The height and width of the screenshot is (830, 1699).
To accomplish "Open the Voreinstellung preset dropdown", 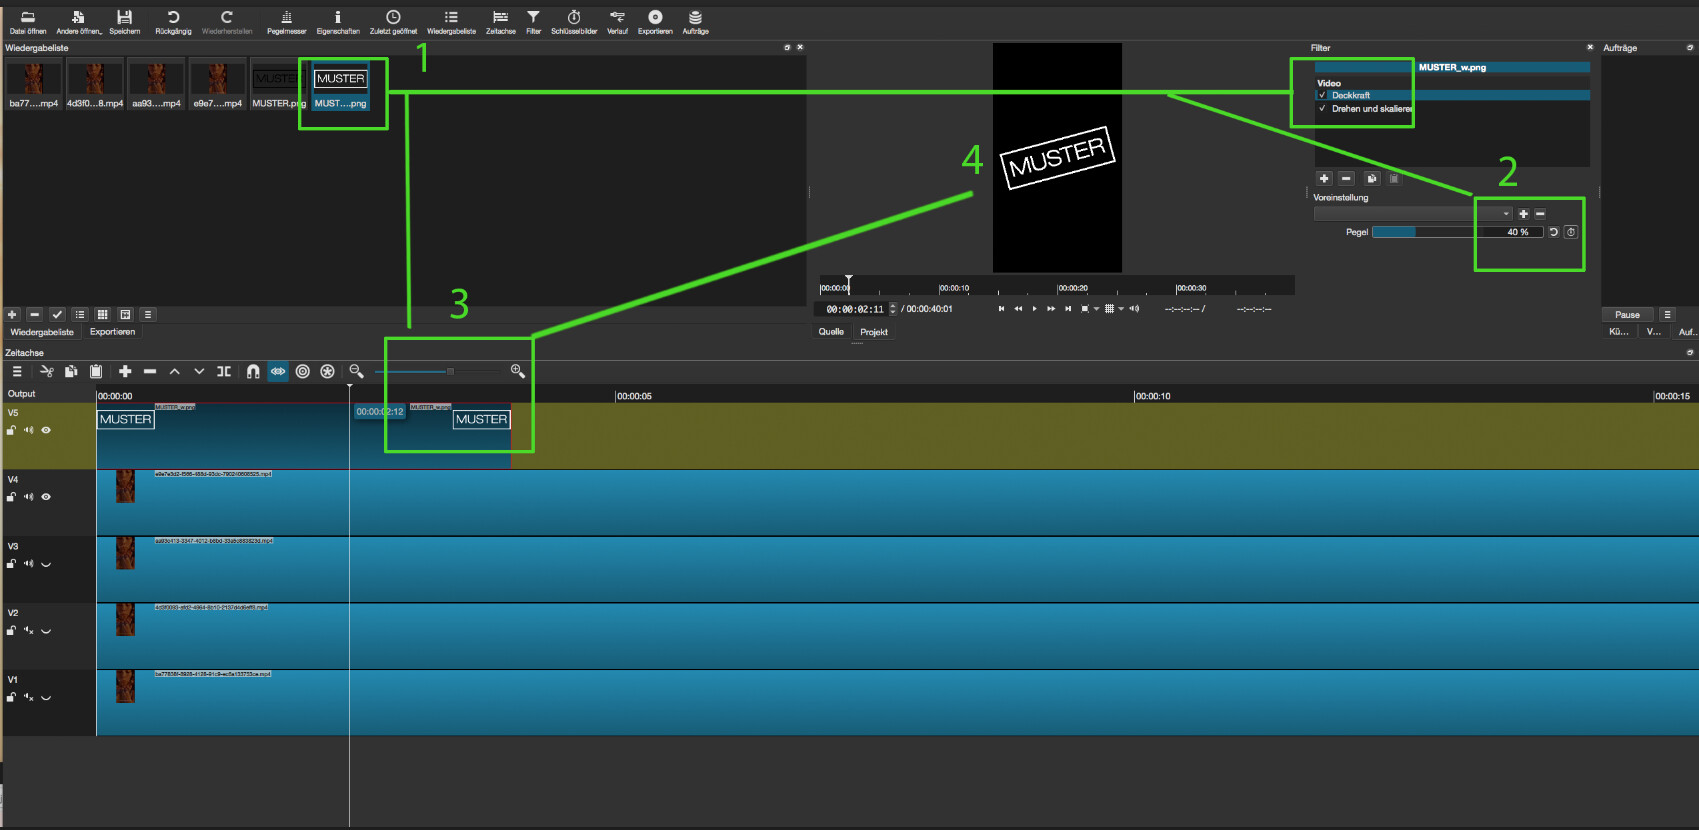I will (x=1414, y=214).
